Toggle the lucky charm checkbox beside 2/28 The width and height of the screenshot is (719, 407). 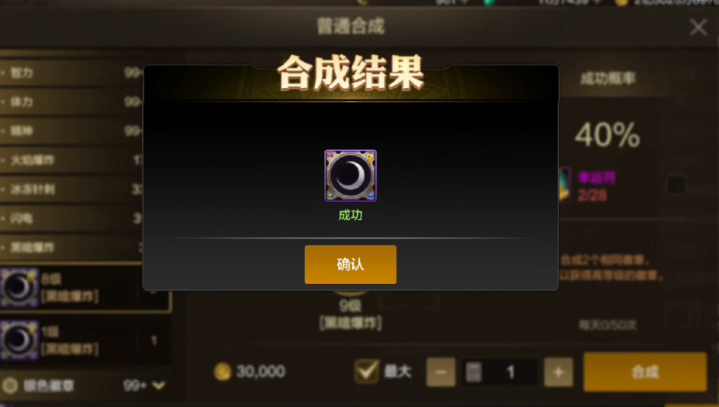coord(676,184)
